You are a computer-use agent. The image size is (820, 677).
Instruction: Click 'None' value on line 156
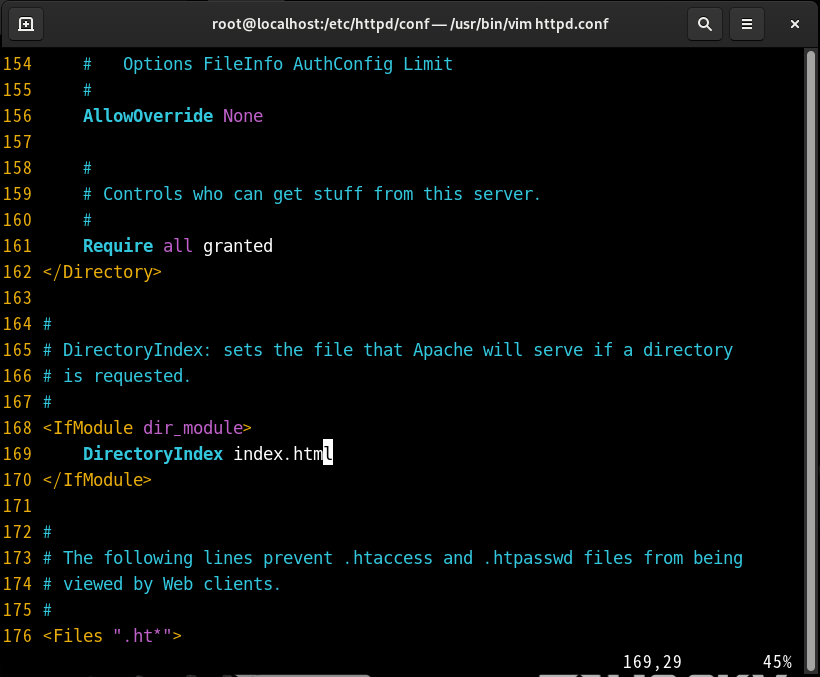(x=243, y=116)
